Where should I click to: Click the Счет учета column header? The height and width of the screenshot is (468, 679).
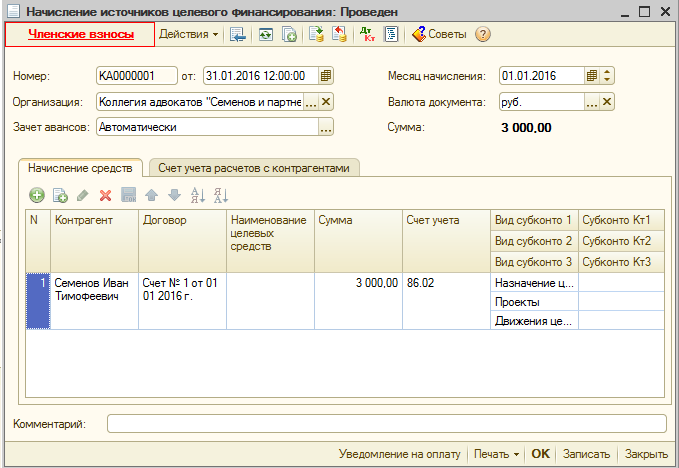446,241
